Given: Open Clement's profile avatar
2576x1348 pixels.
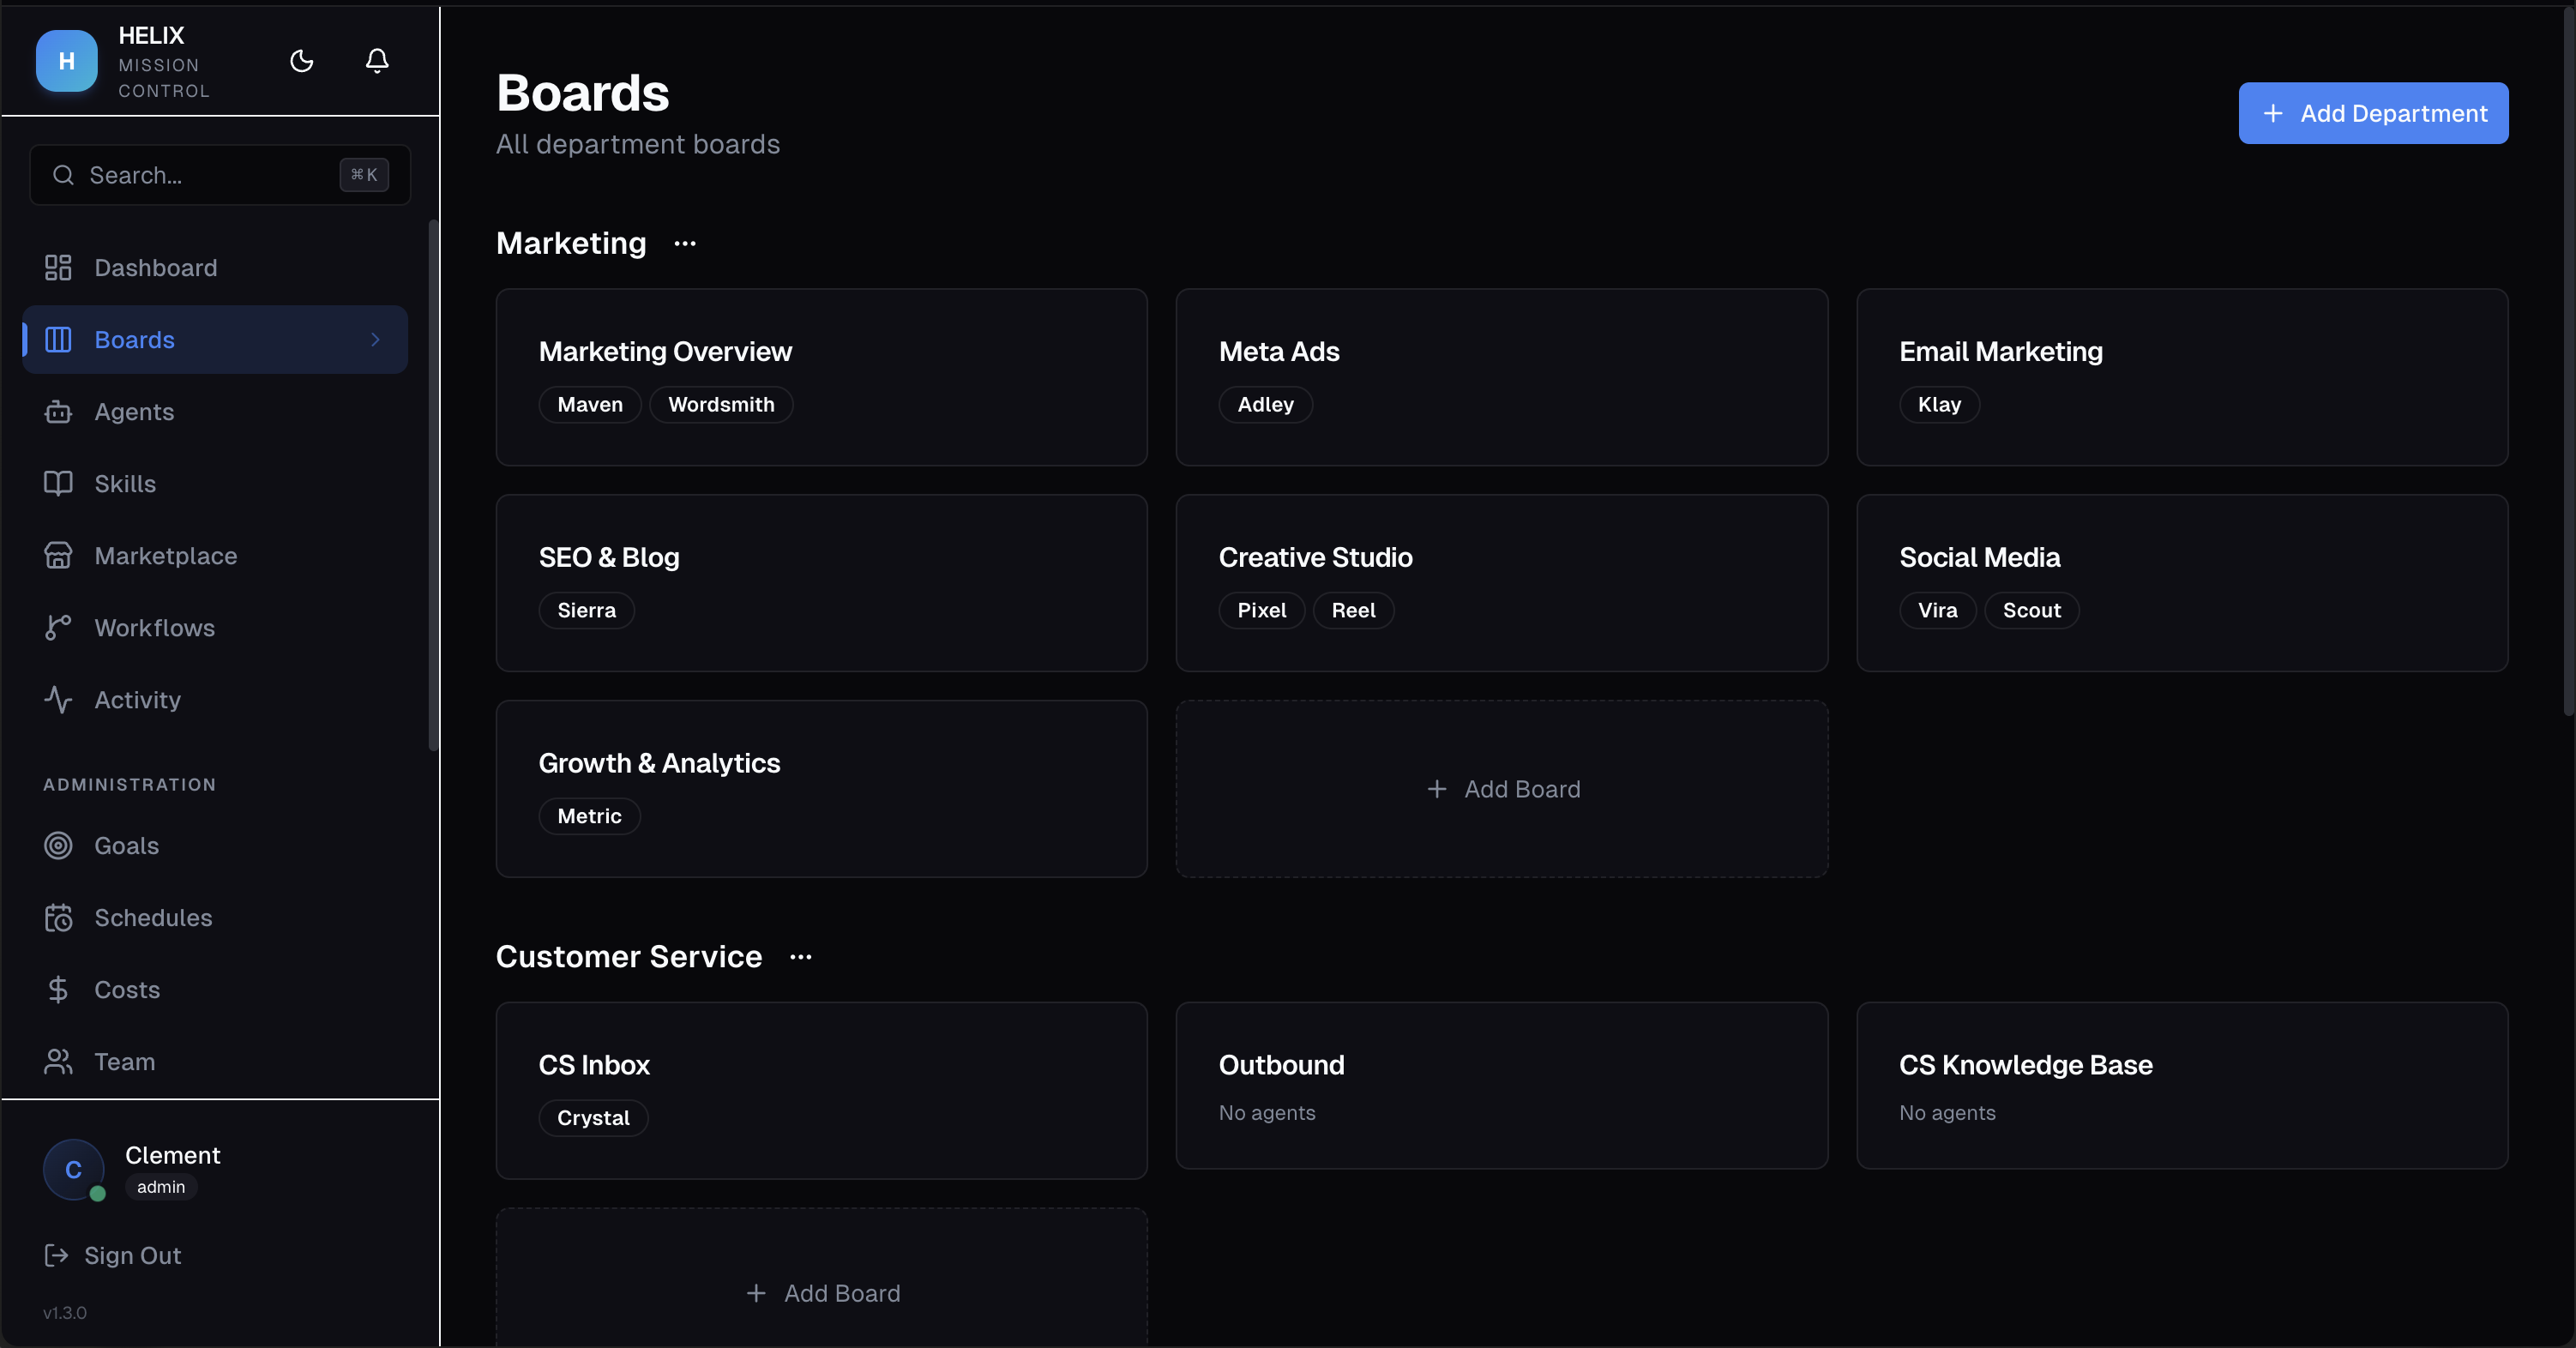Looking at the screenshot, I should (72, 1170).
